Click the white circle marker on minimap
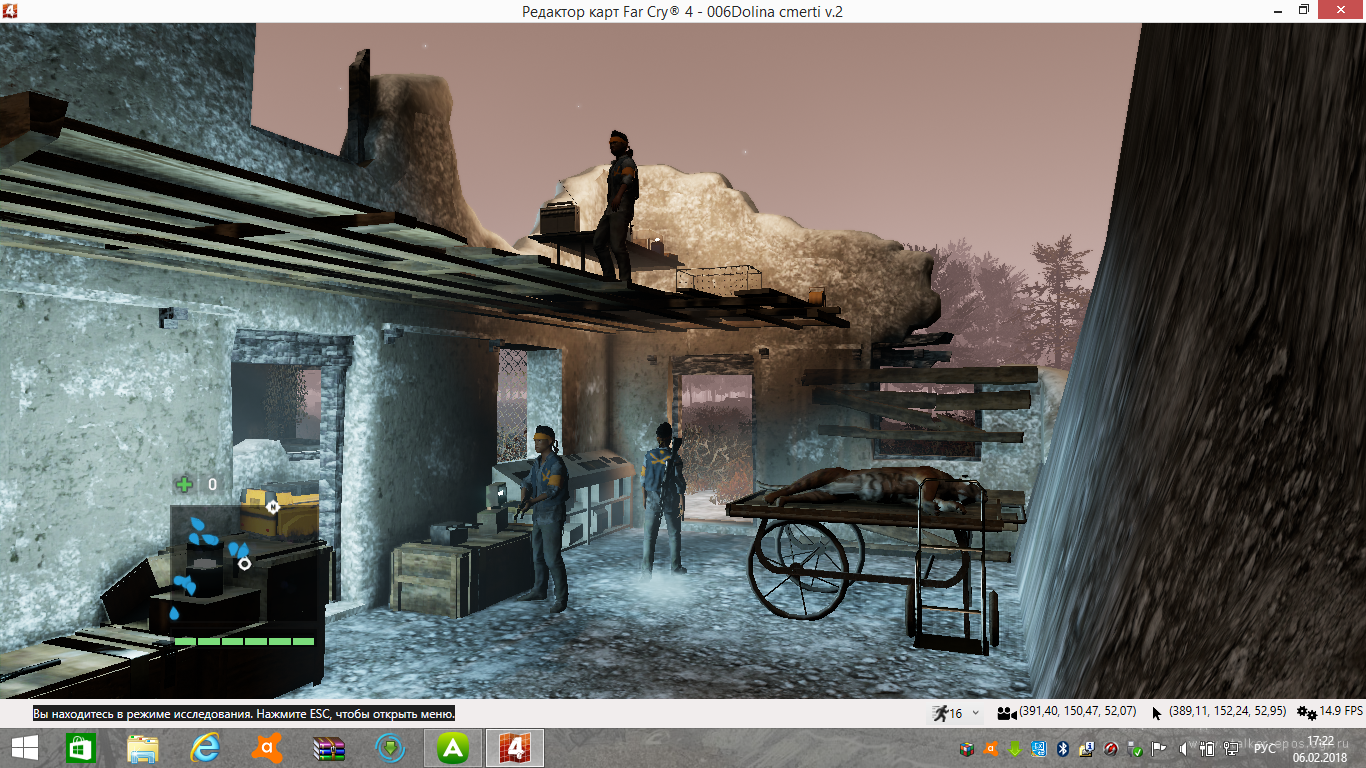 (243, 564)
